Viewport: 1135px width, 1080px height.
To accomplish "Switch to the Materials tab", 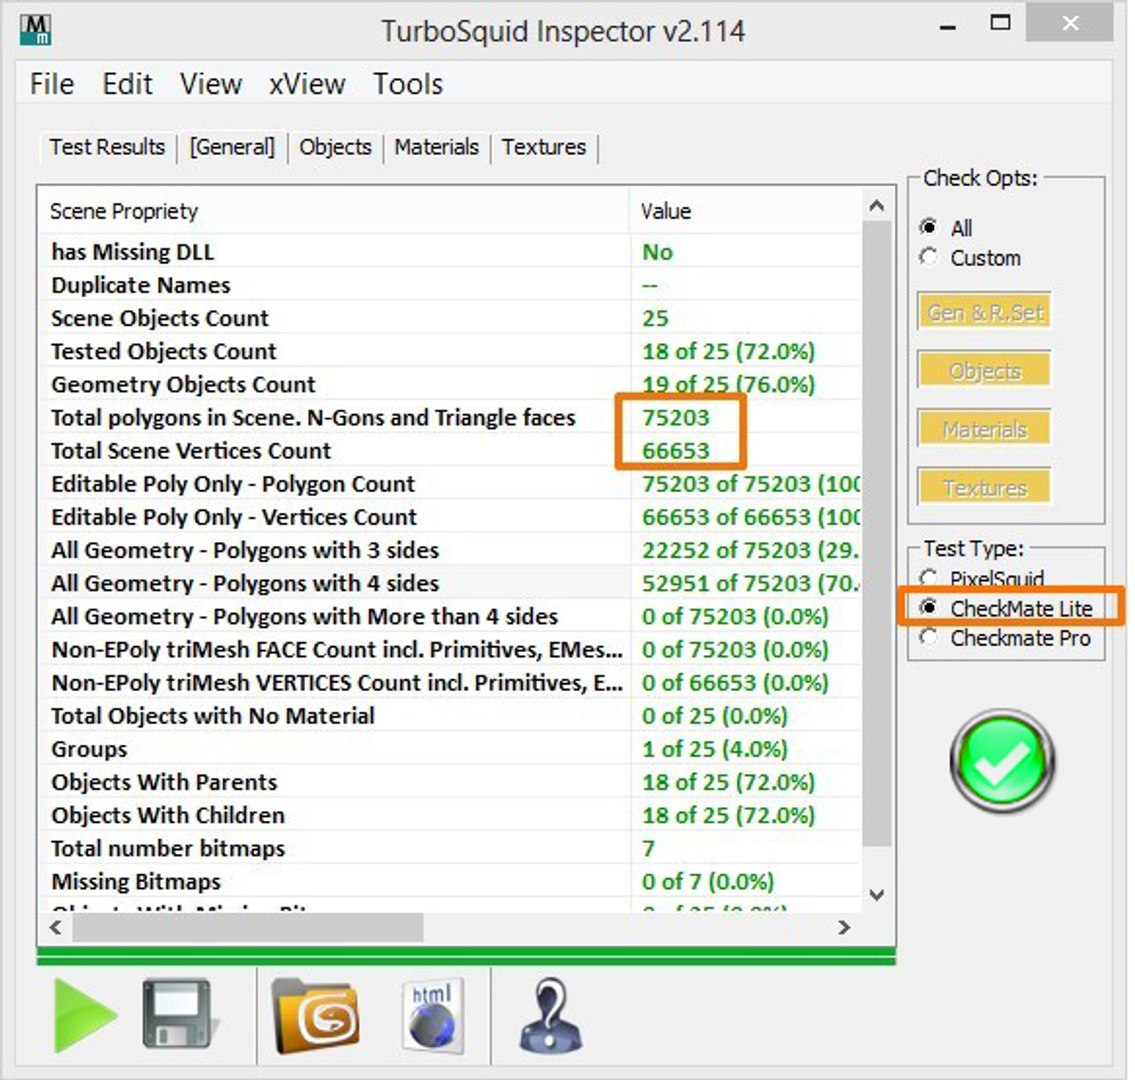I will coord(436,147).
